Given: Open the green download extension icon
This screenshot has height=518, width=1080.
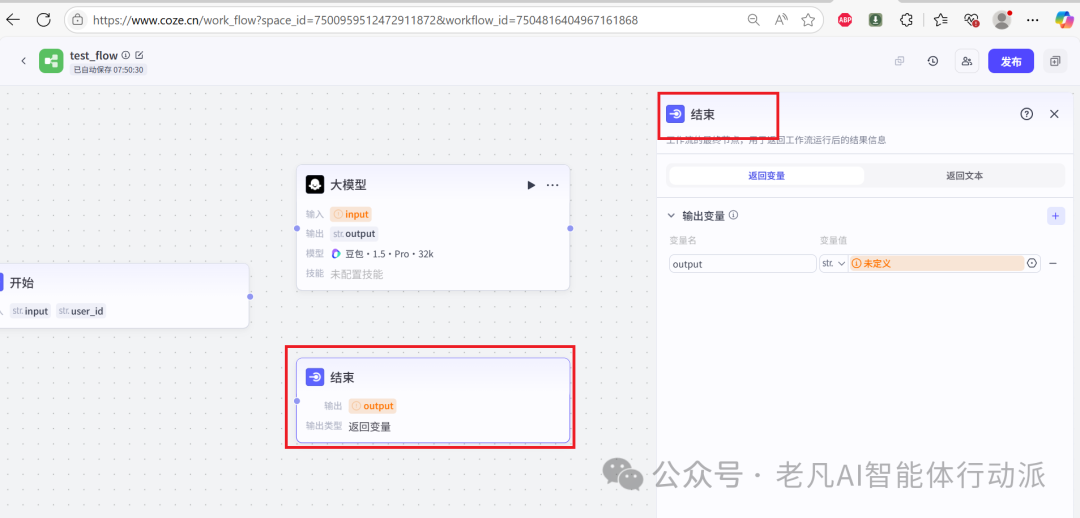Looking at the screenshot, I should (x=875, y=20).
